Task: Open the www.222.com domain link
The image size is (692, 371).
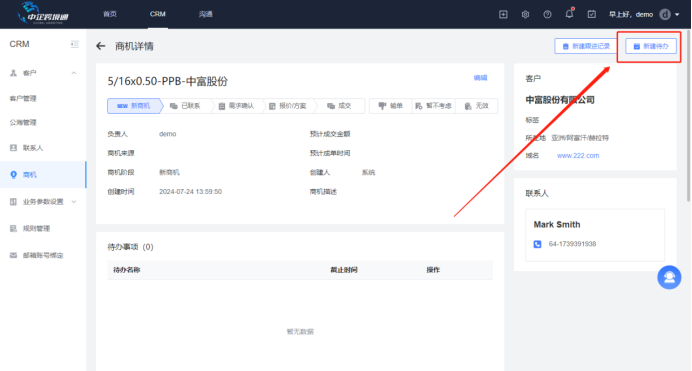Action: pyautogui.click(x=578, y=155)
